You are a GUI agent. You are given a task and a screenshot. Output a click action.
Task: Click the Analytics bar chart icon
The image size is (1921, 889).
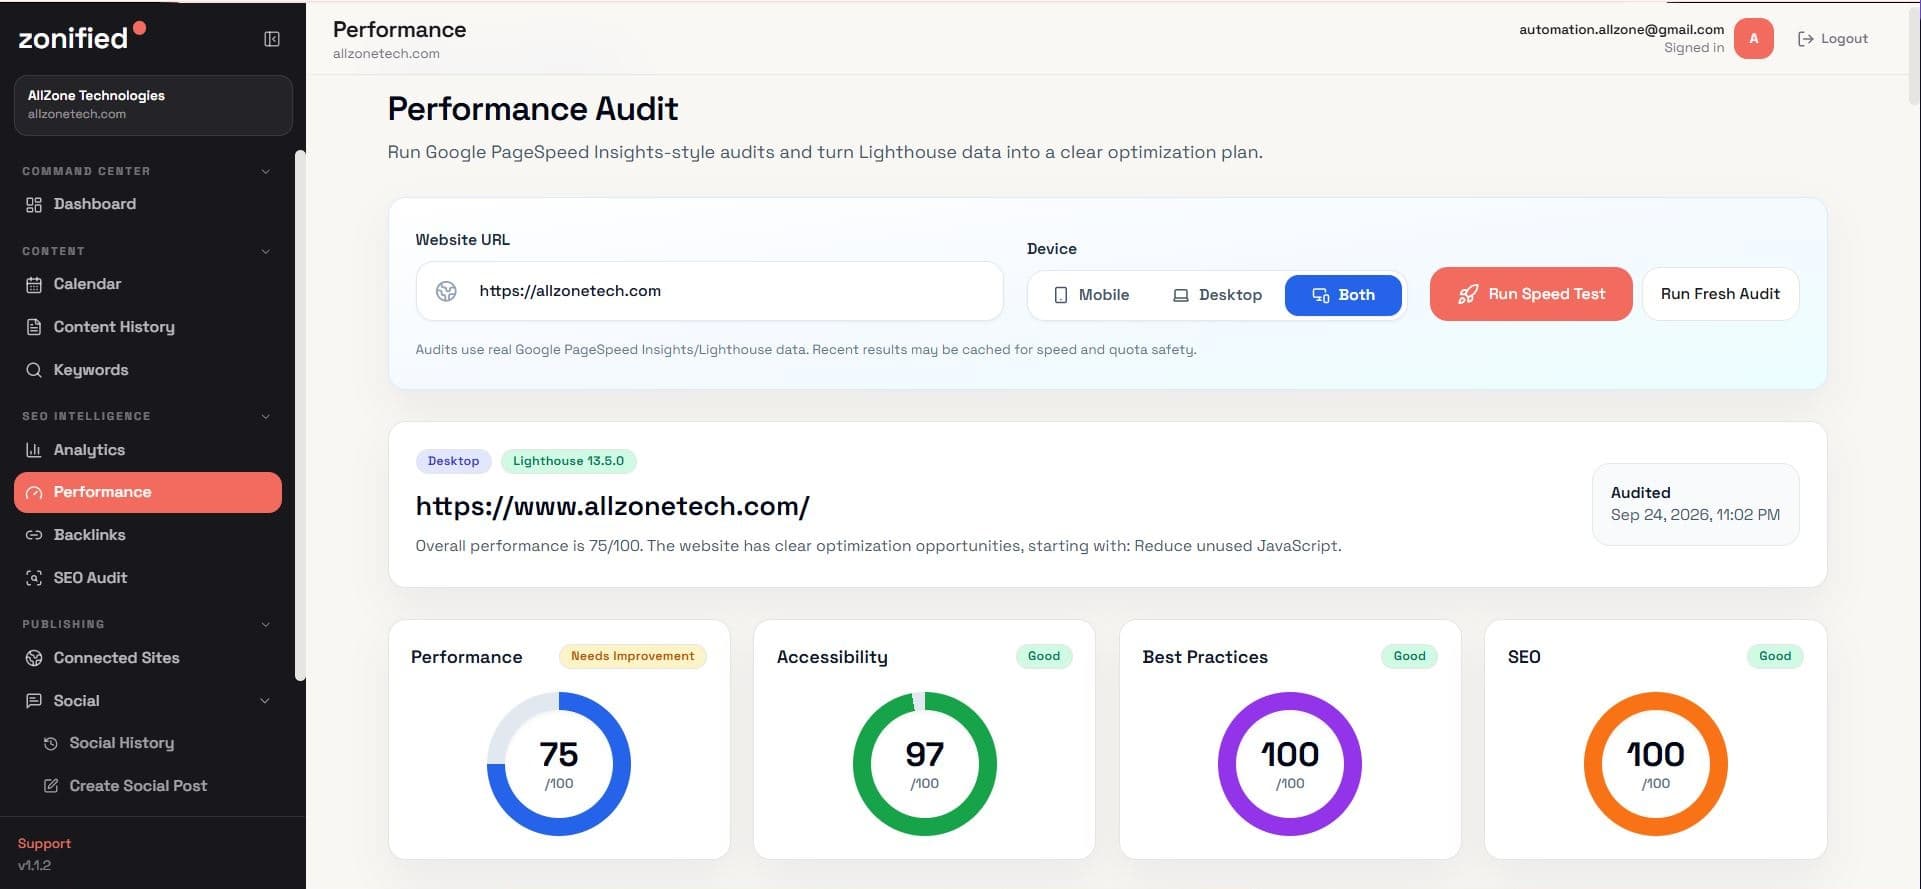click(x=34, y=450)
